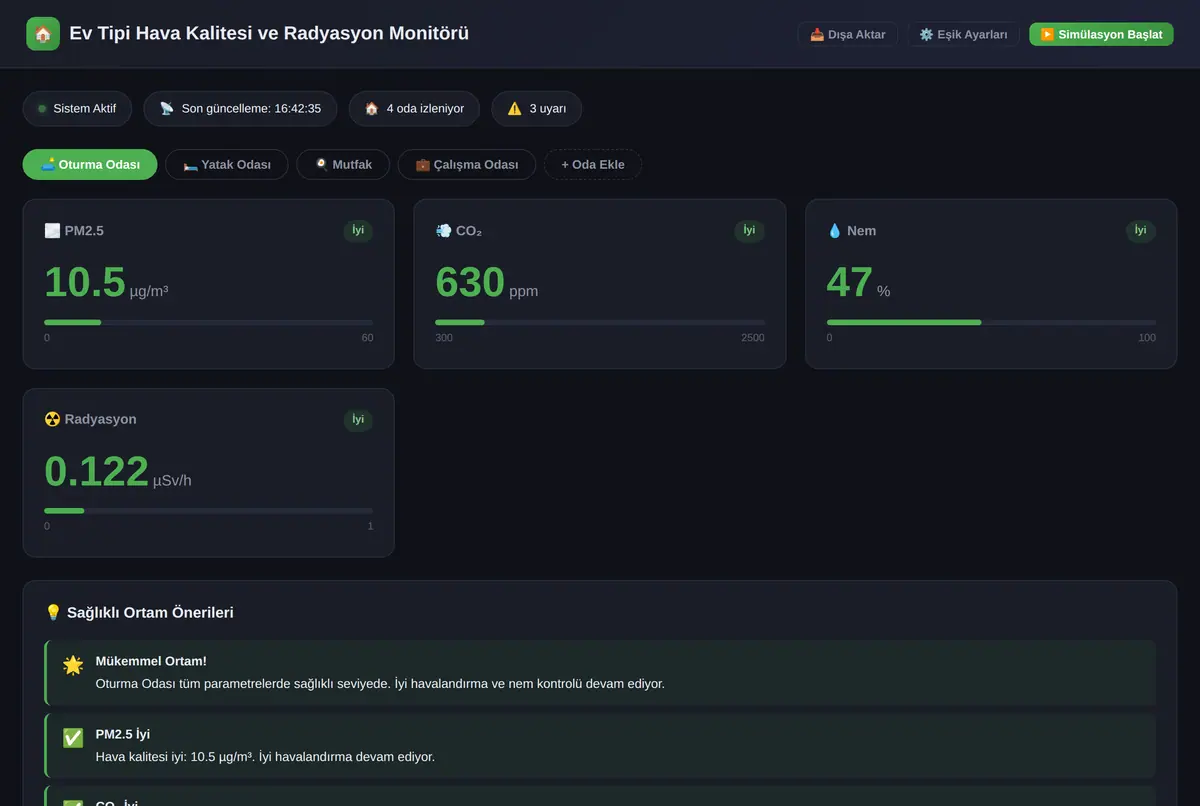Click the 630 ppm CO₂ value

(x=486, y=282)
